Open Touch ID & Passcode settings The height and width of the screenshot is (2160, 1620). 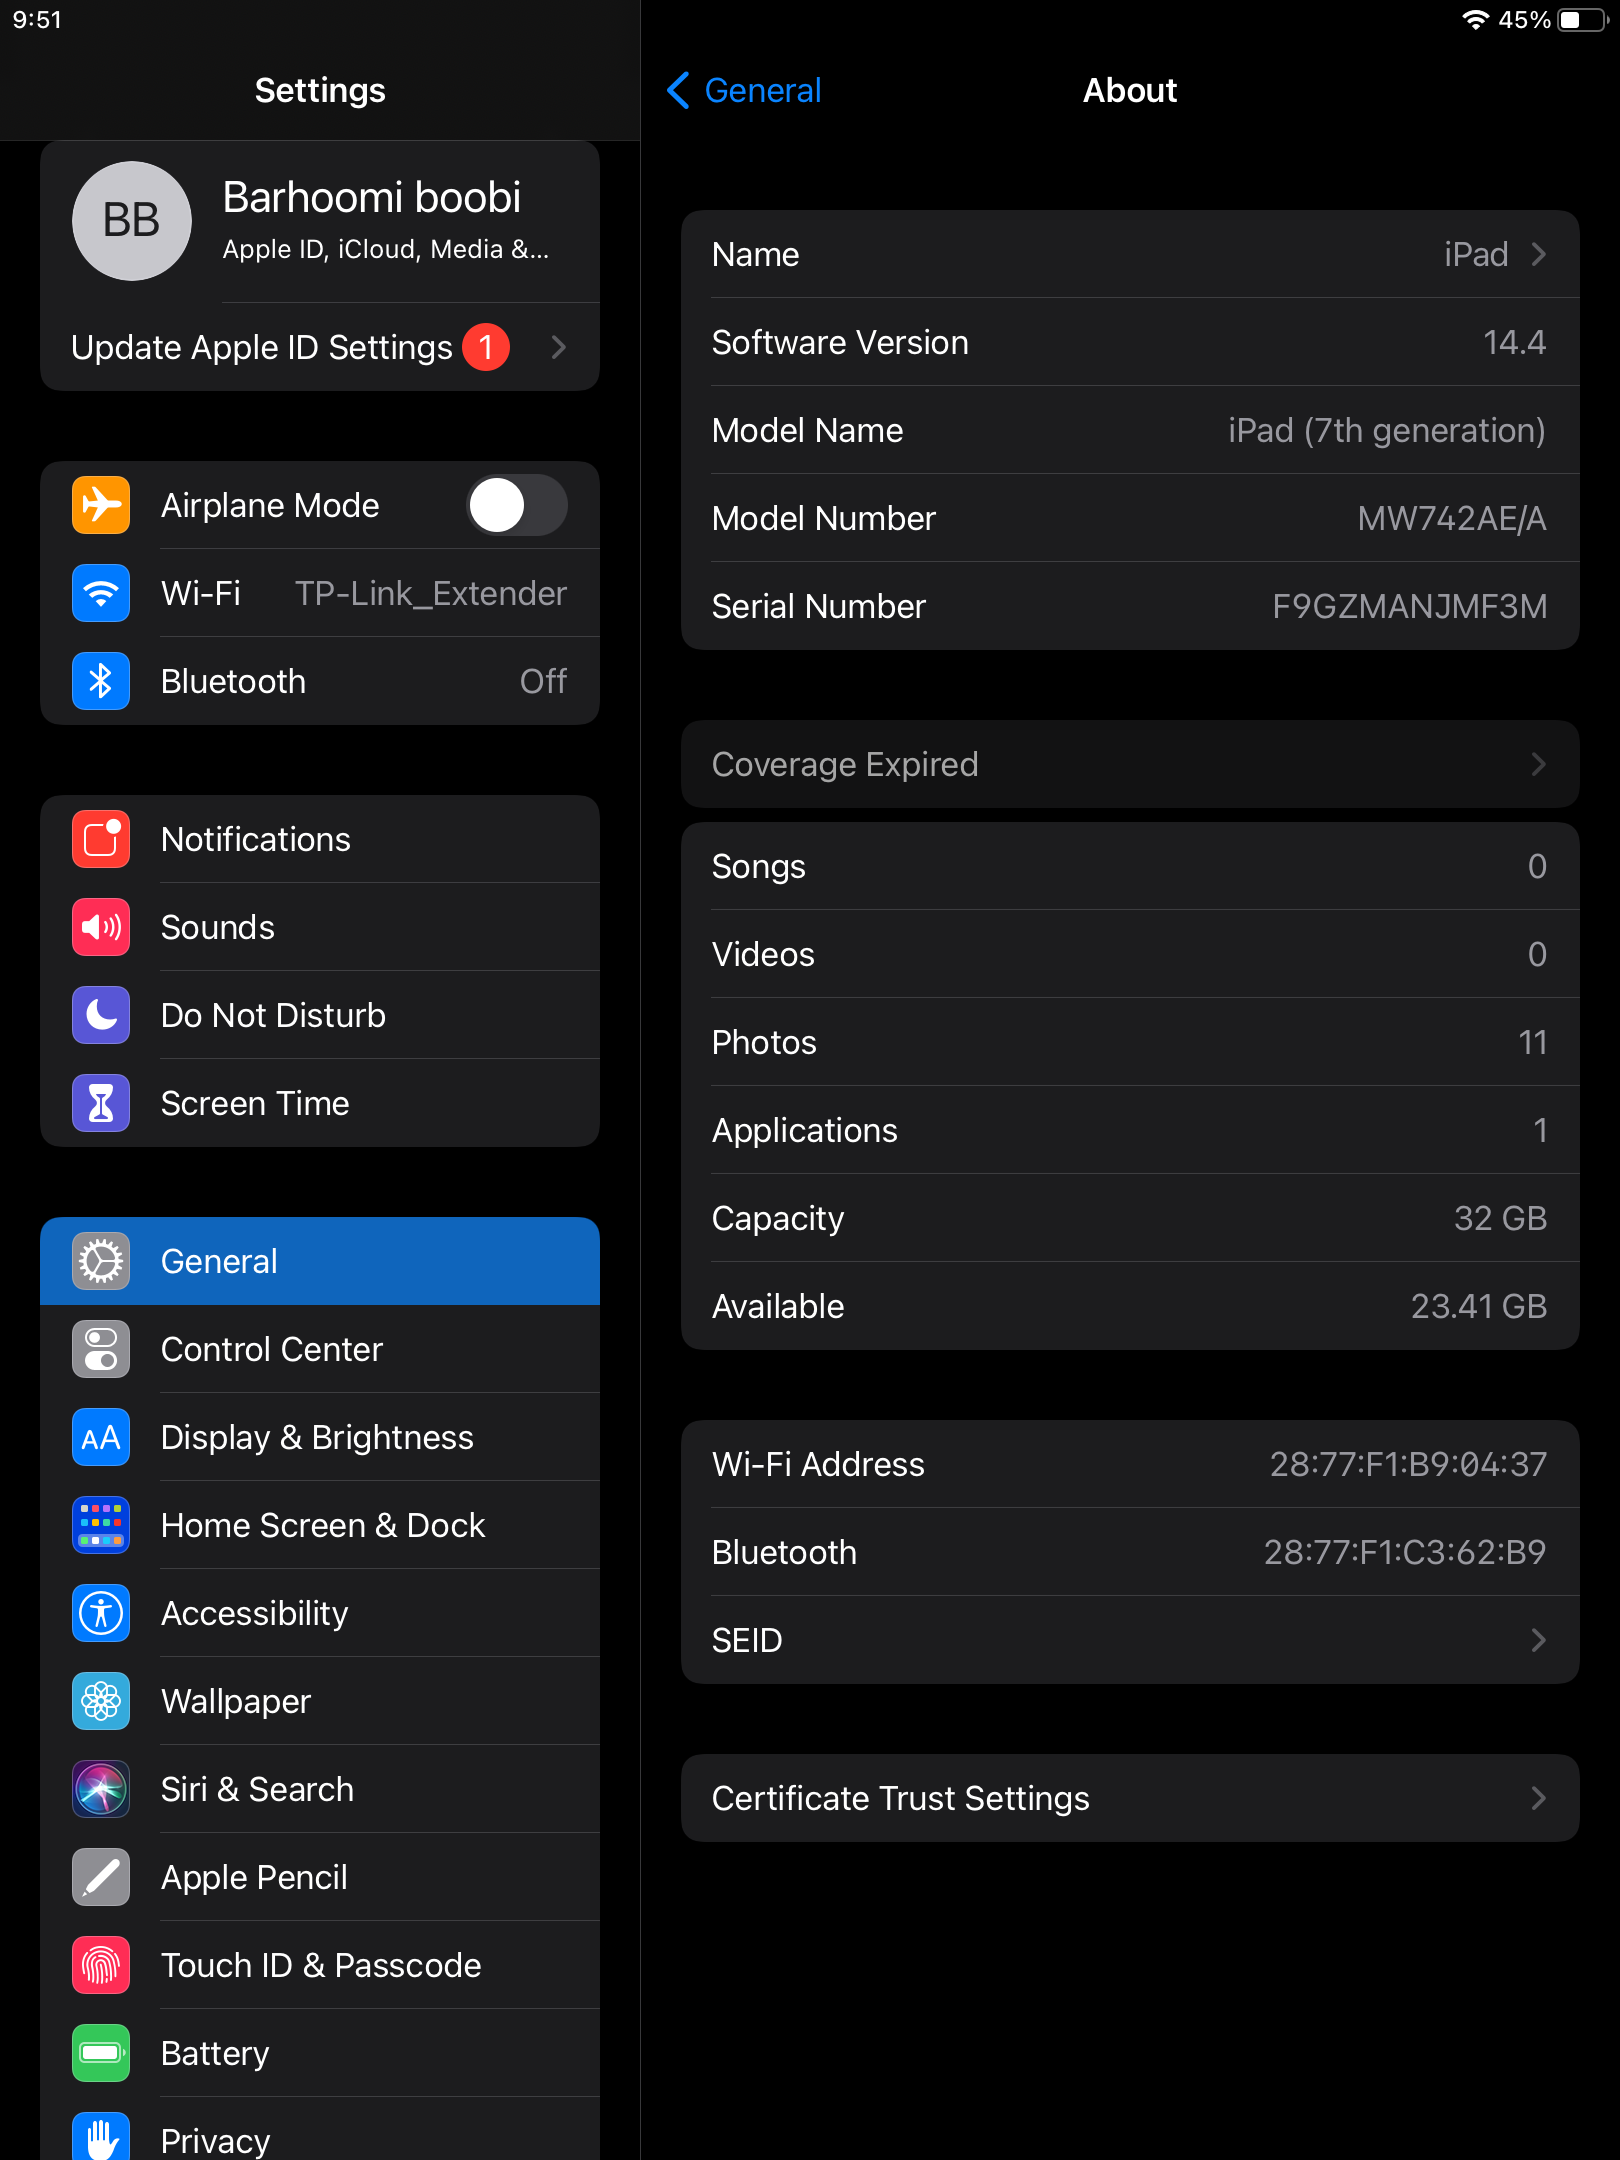click(x=320, y=1965)
